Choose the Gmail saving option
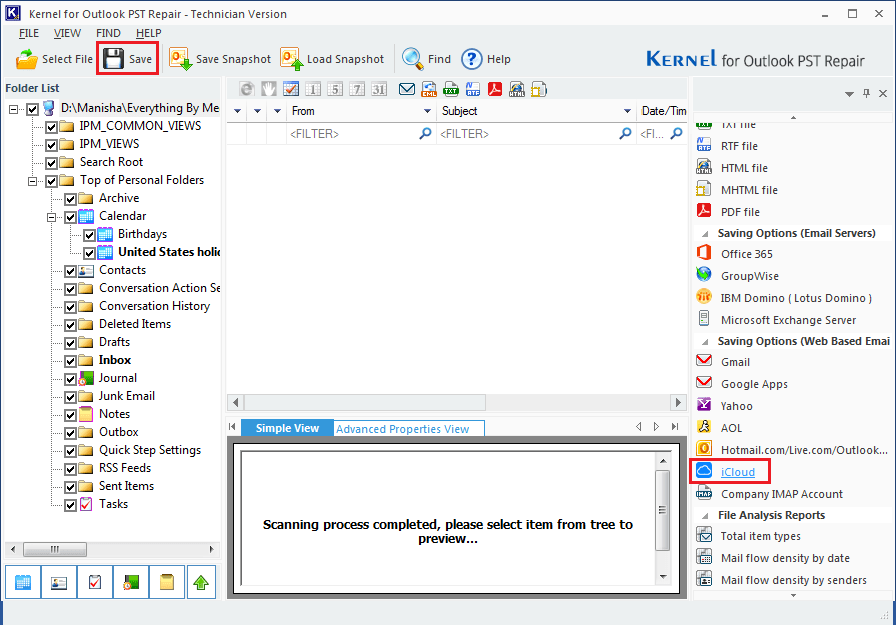The width and height of the screenshot is (896, 625). click(x=735, y=362)
